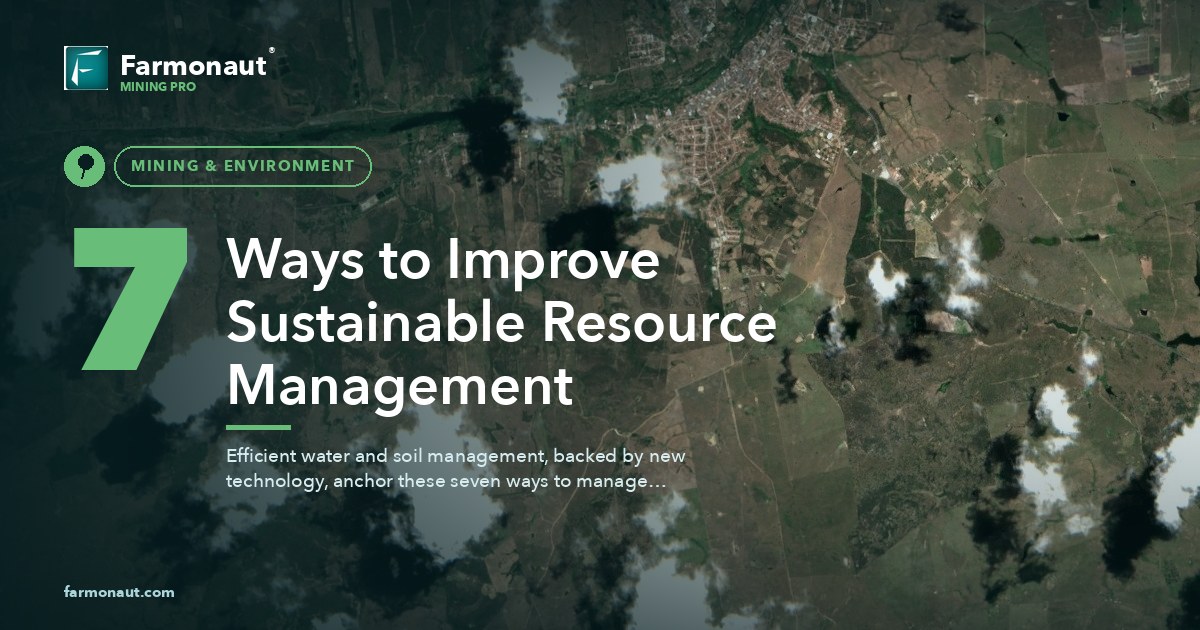This screenshot has height=630, width=1200.
Task: Click the headline Ways to Improve Sustainable Resource Management
Action: (x=501, y=324)
